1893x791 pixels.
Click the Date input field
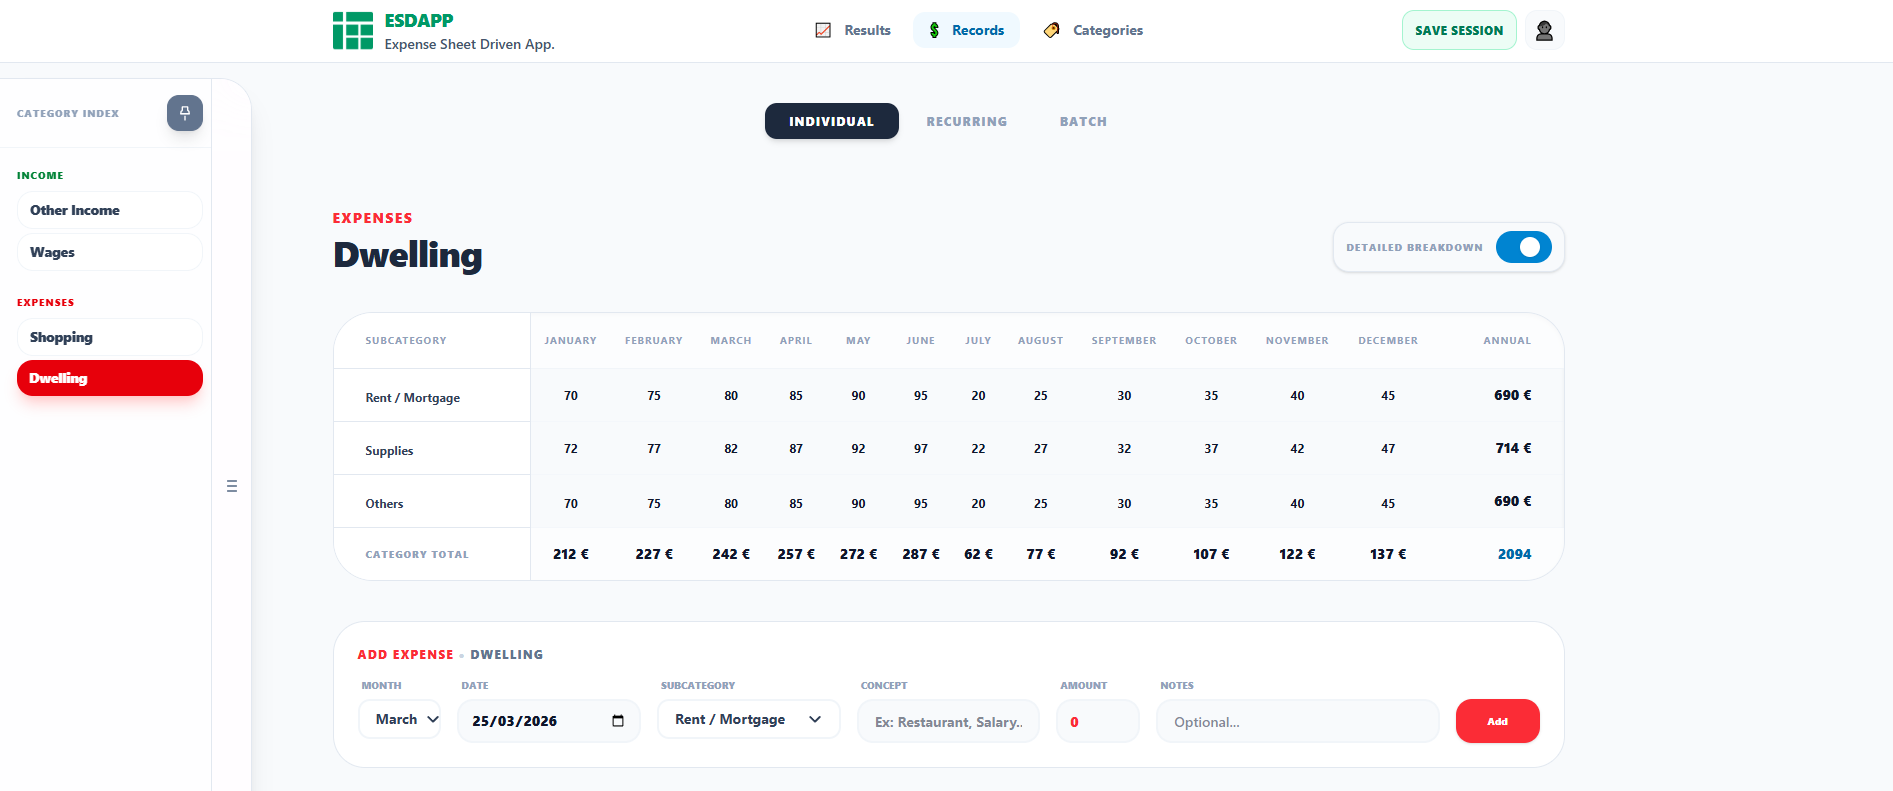(548, 721)
